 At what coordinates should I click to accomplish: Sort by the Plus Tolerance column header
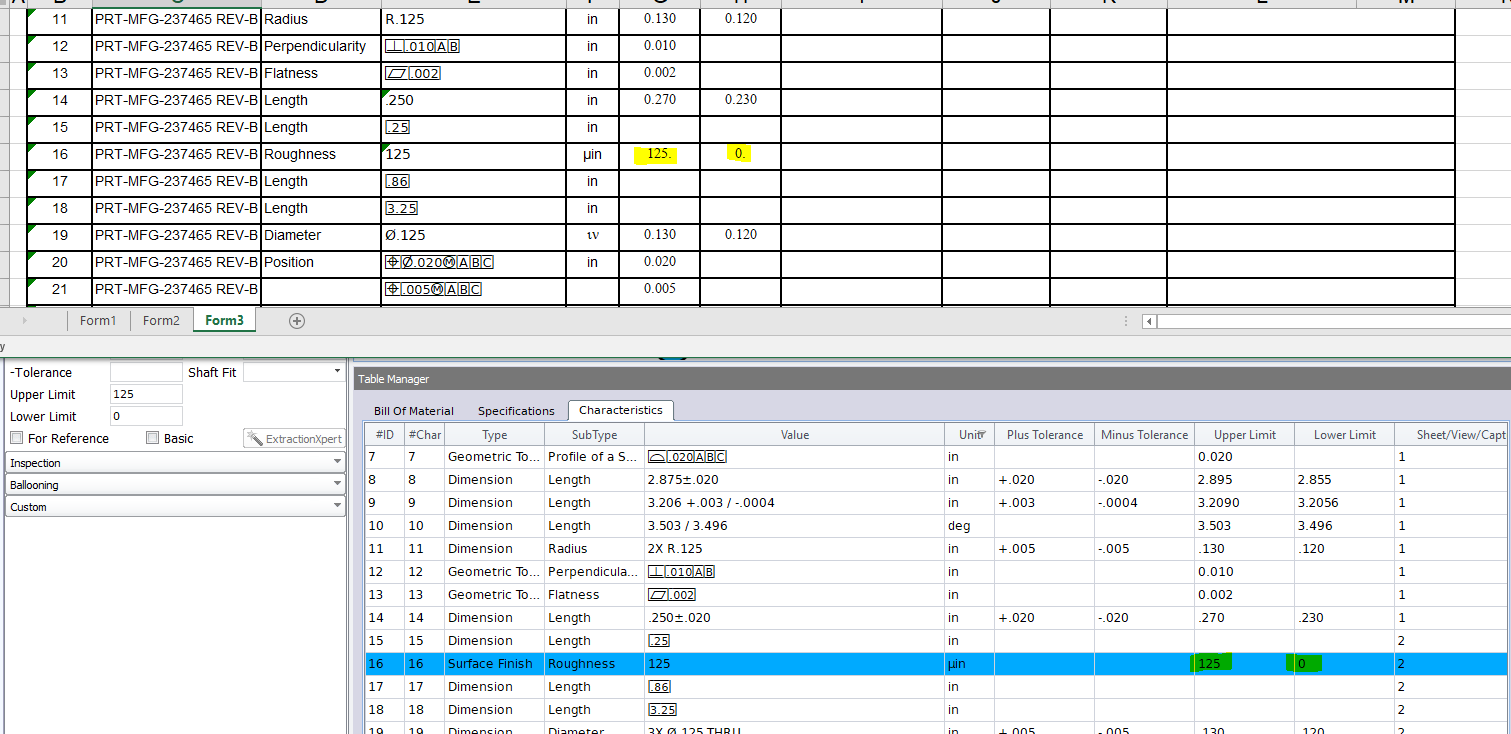point(1044,435)
